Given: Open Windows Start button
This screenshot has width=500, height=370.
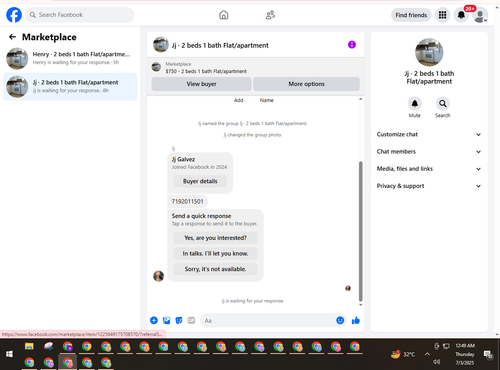Looking at the screenshot, I should pyautogui.click(x=9, y=354).
